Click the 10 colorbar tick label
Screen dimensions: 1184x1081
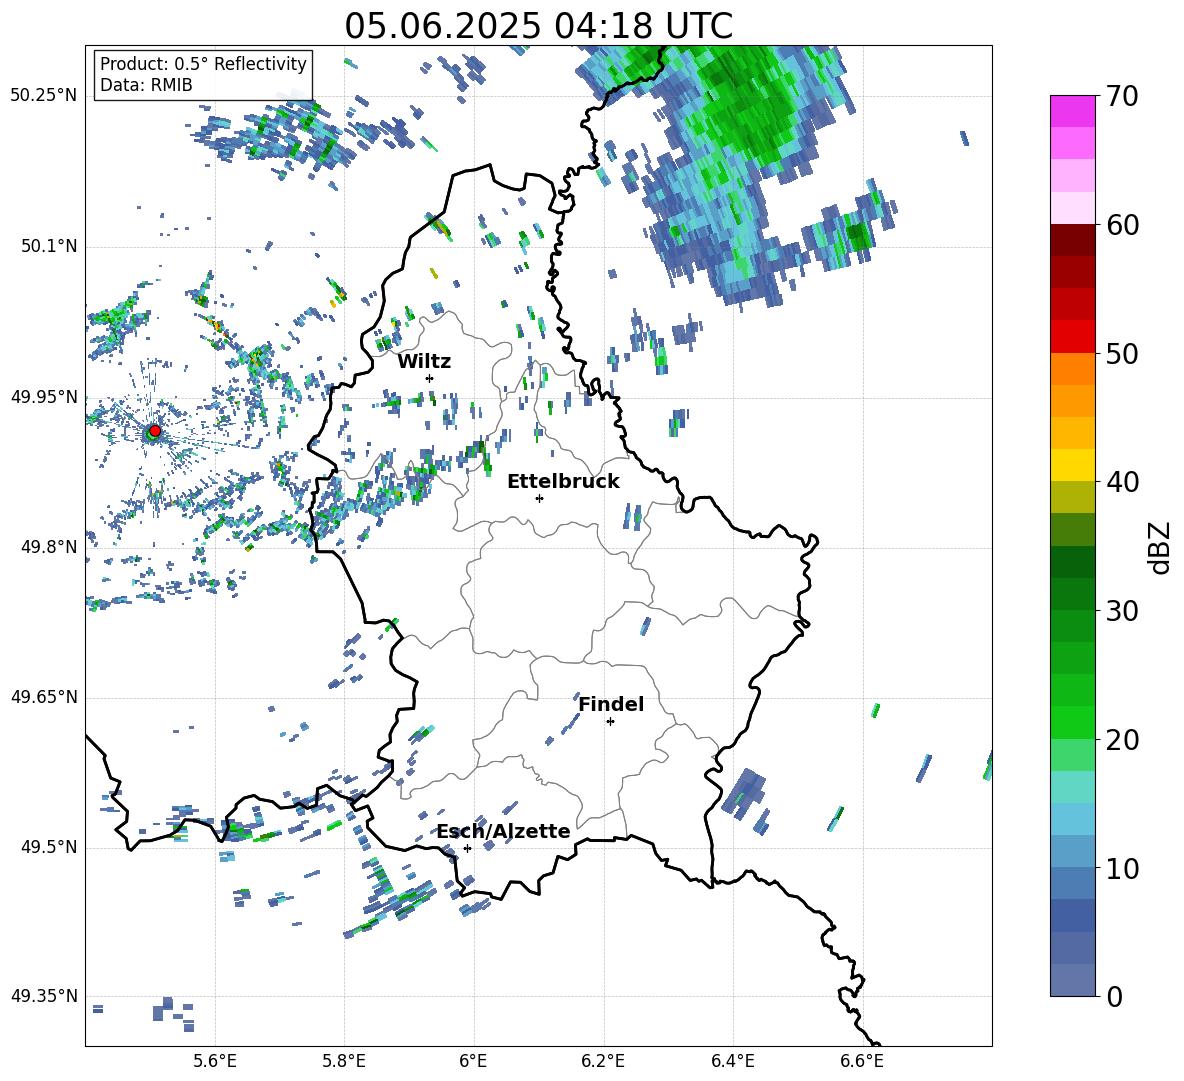1122,868
